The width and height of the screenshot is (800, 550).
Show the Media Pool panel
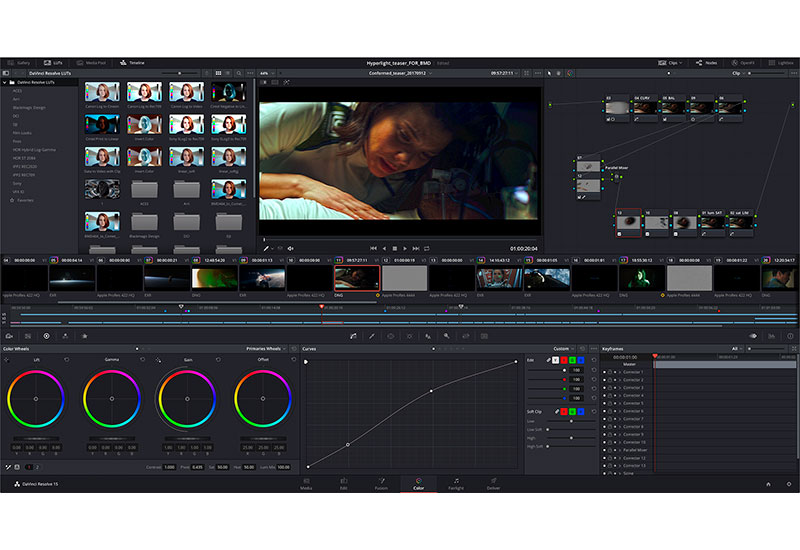[91, 63]
